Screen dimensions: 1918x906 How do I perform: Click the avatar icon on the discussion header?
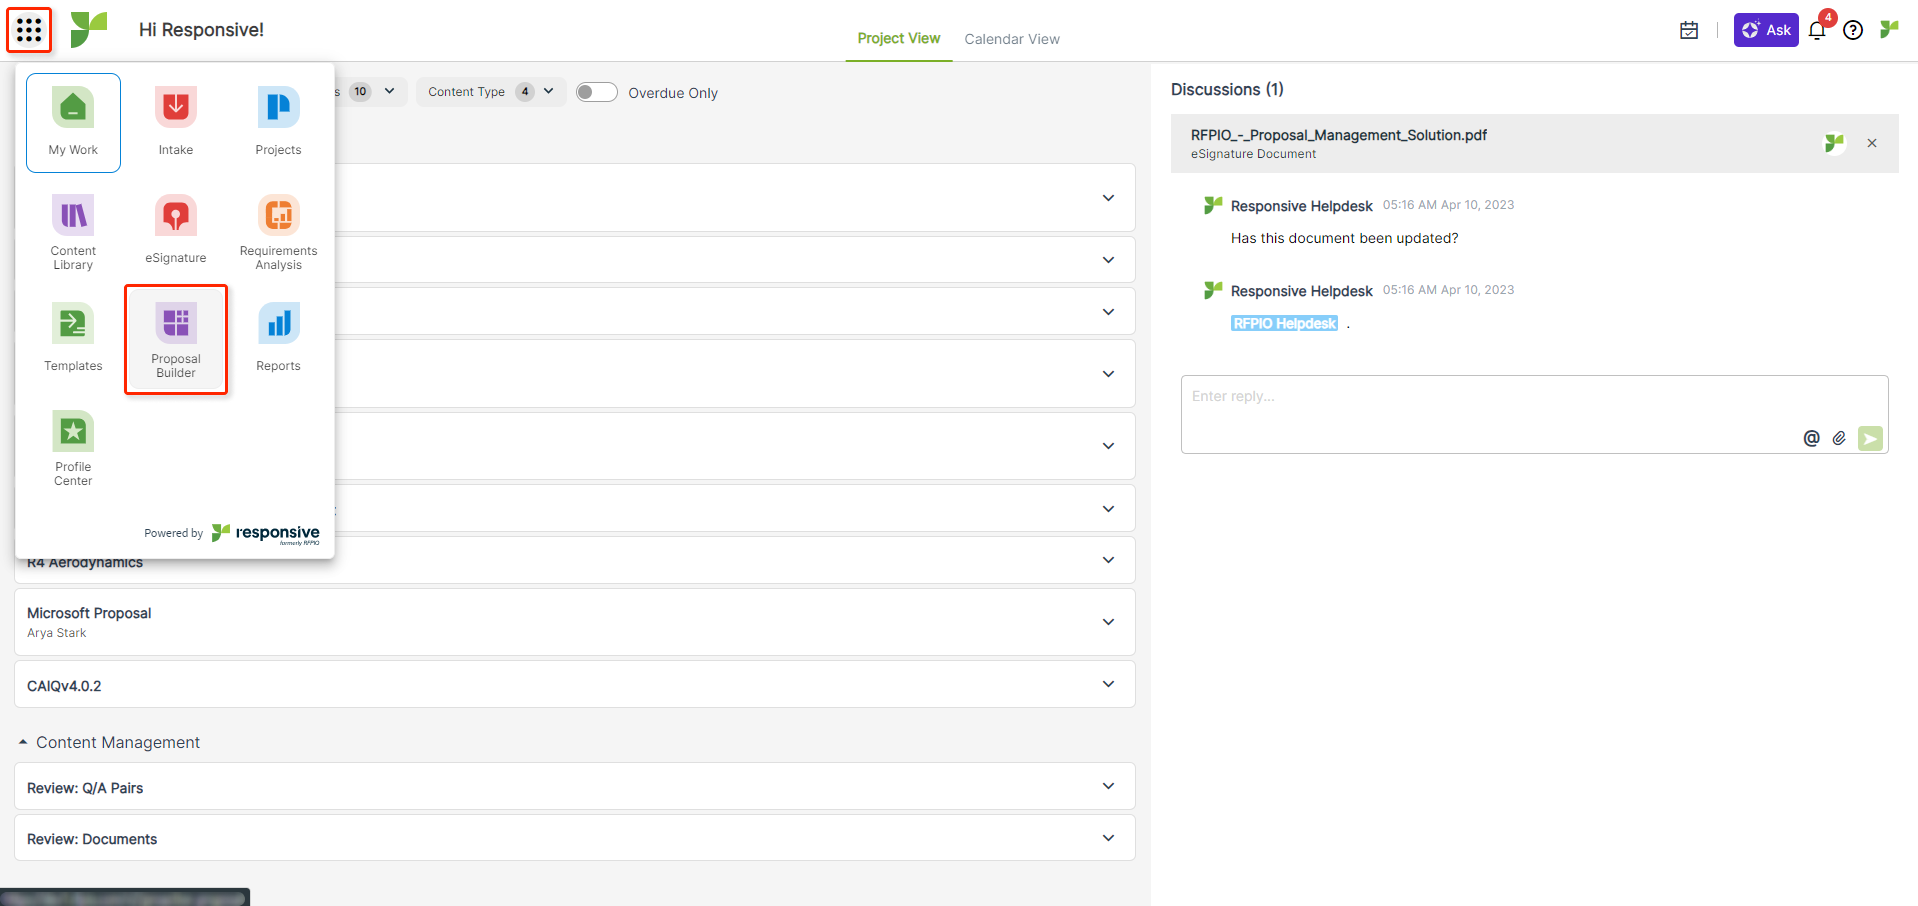click(x=1834, y=143)
